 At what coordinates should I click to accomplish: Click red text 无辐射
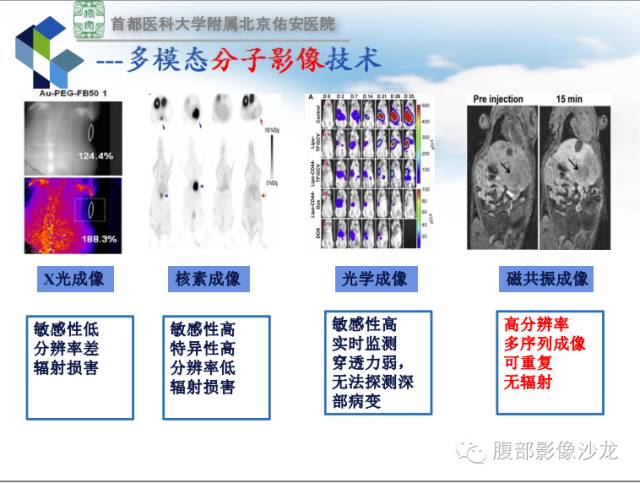pyautogui.click(x=528, y=382)
